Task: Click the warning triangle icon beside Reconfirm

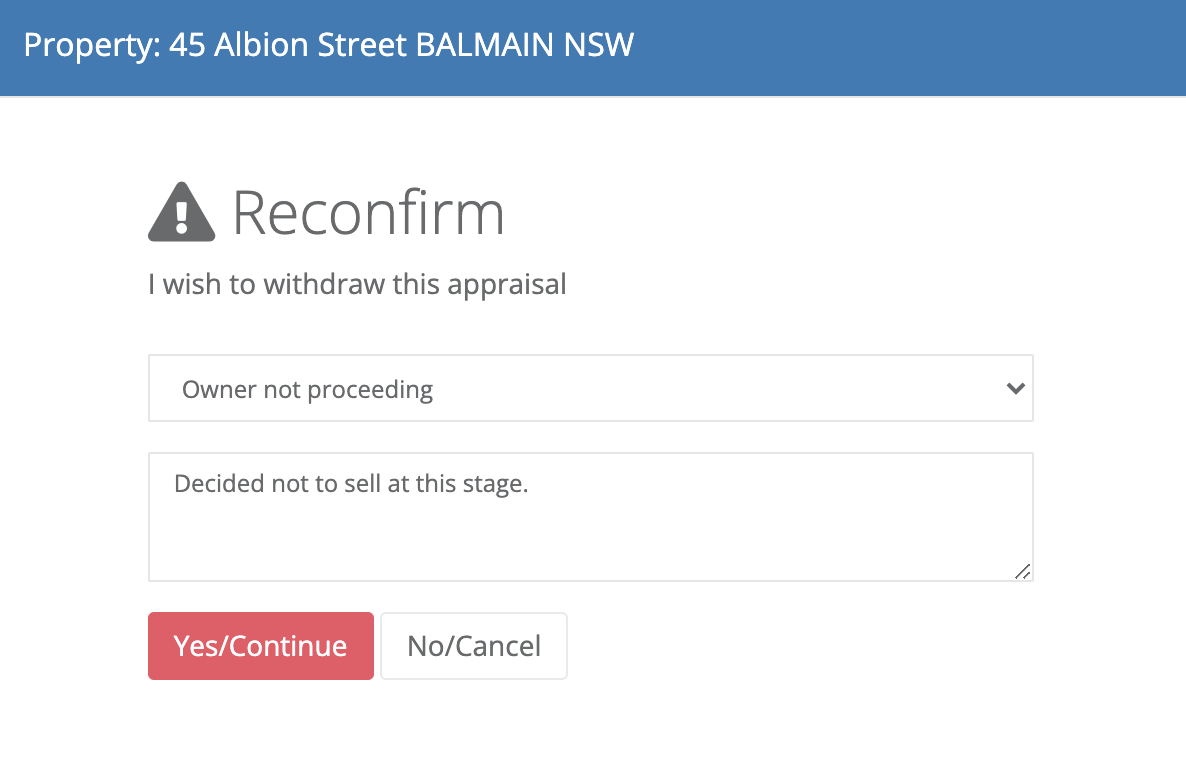Action: [182, 213]
